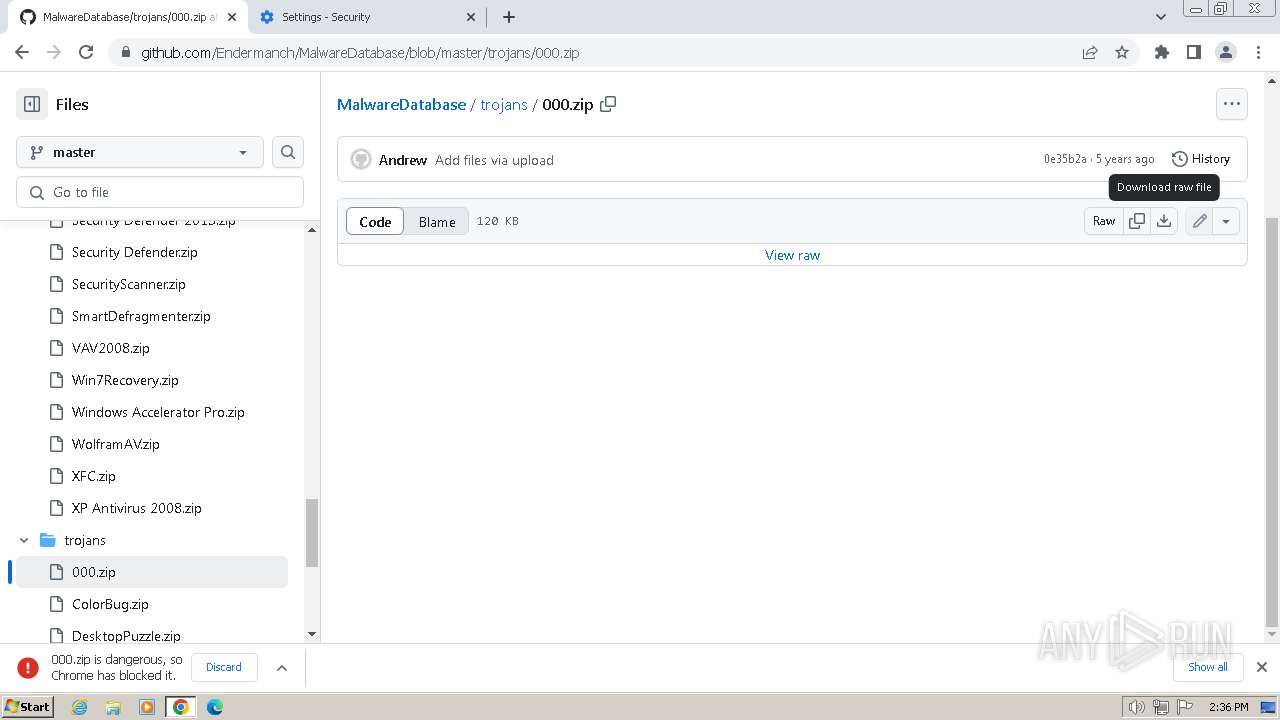Open XFC.zip file
1280x720 pixels.
point(94,476)
